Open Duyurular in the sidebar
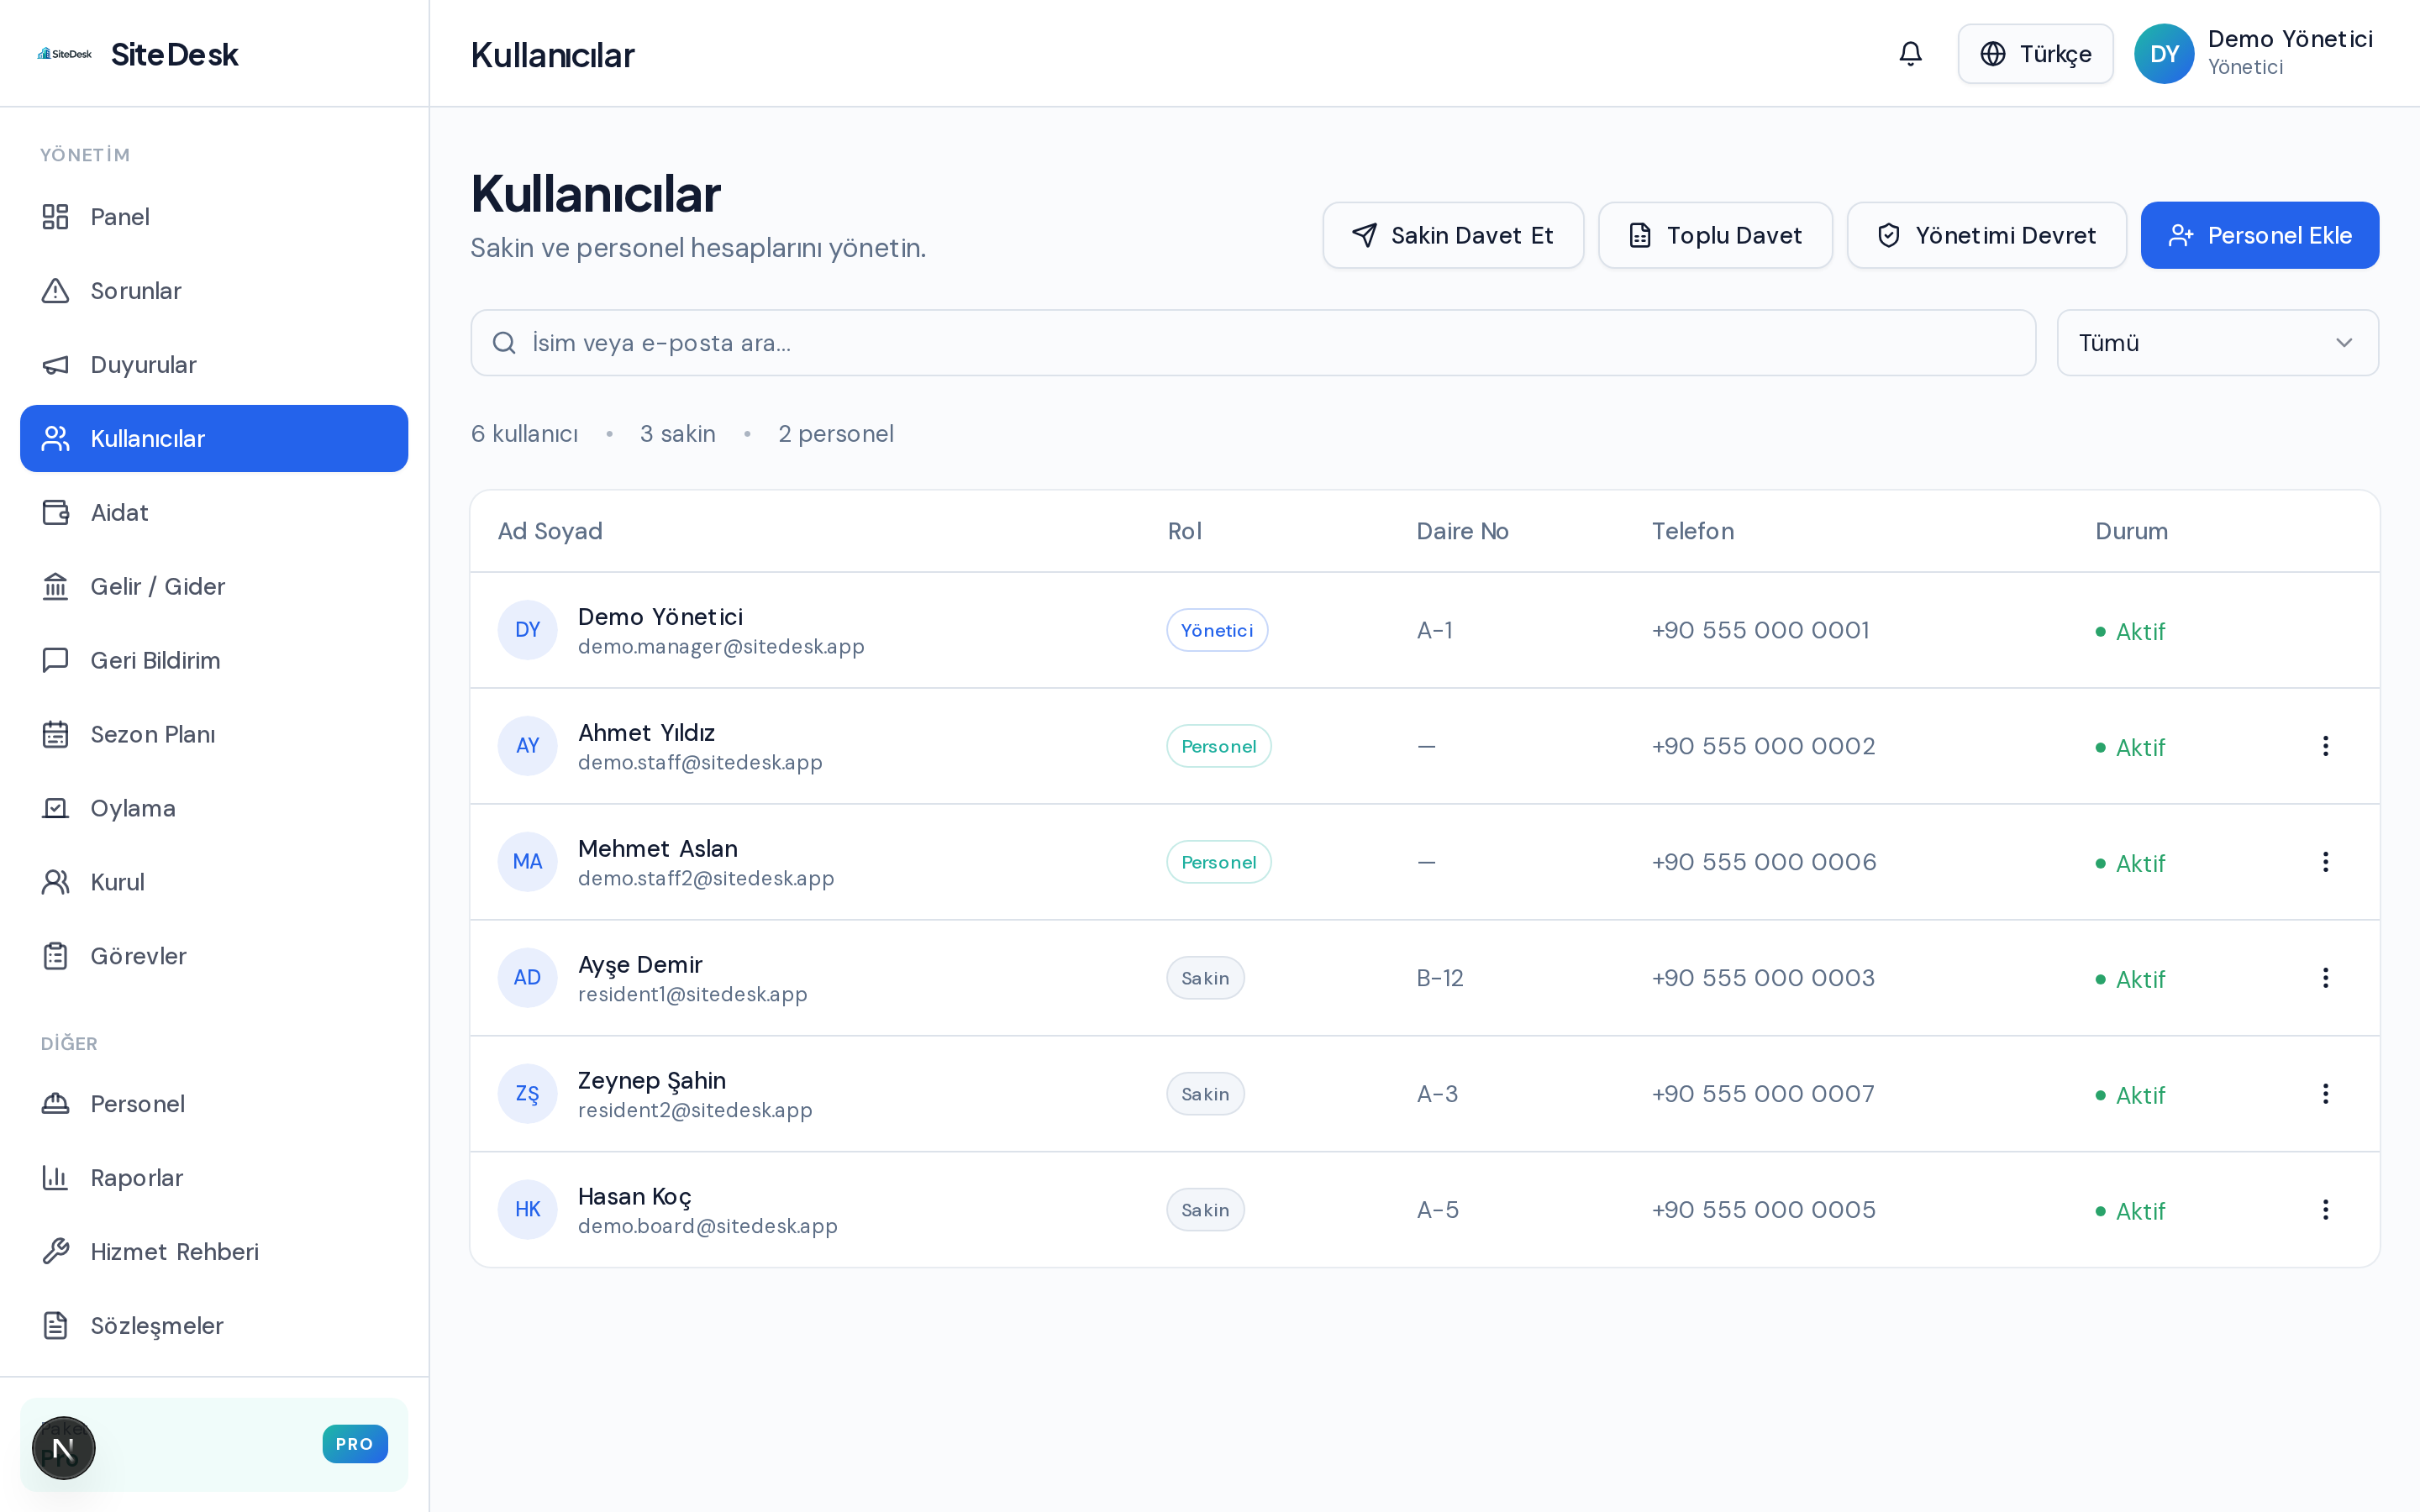Image resolution: width=2420 pixels, height=1512 pixels. 214,365
